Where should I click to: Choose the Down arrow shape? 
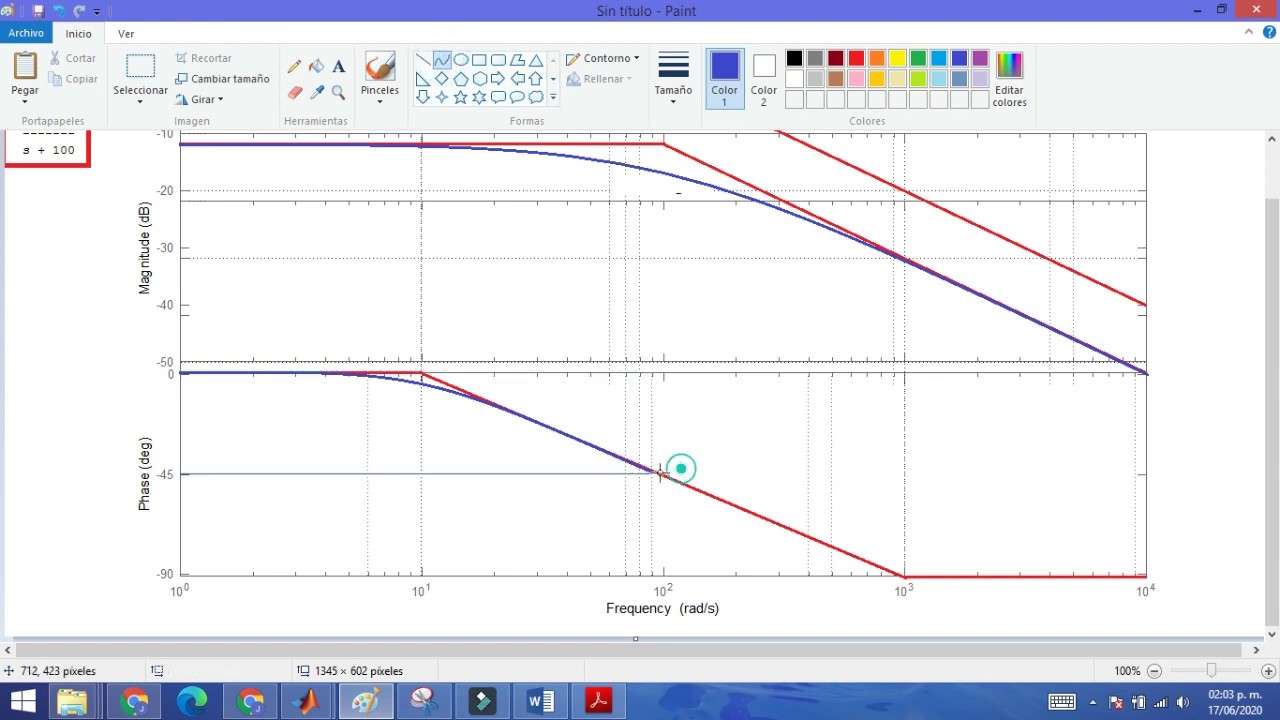pyautogui.click(x=423, y=97)
